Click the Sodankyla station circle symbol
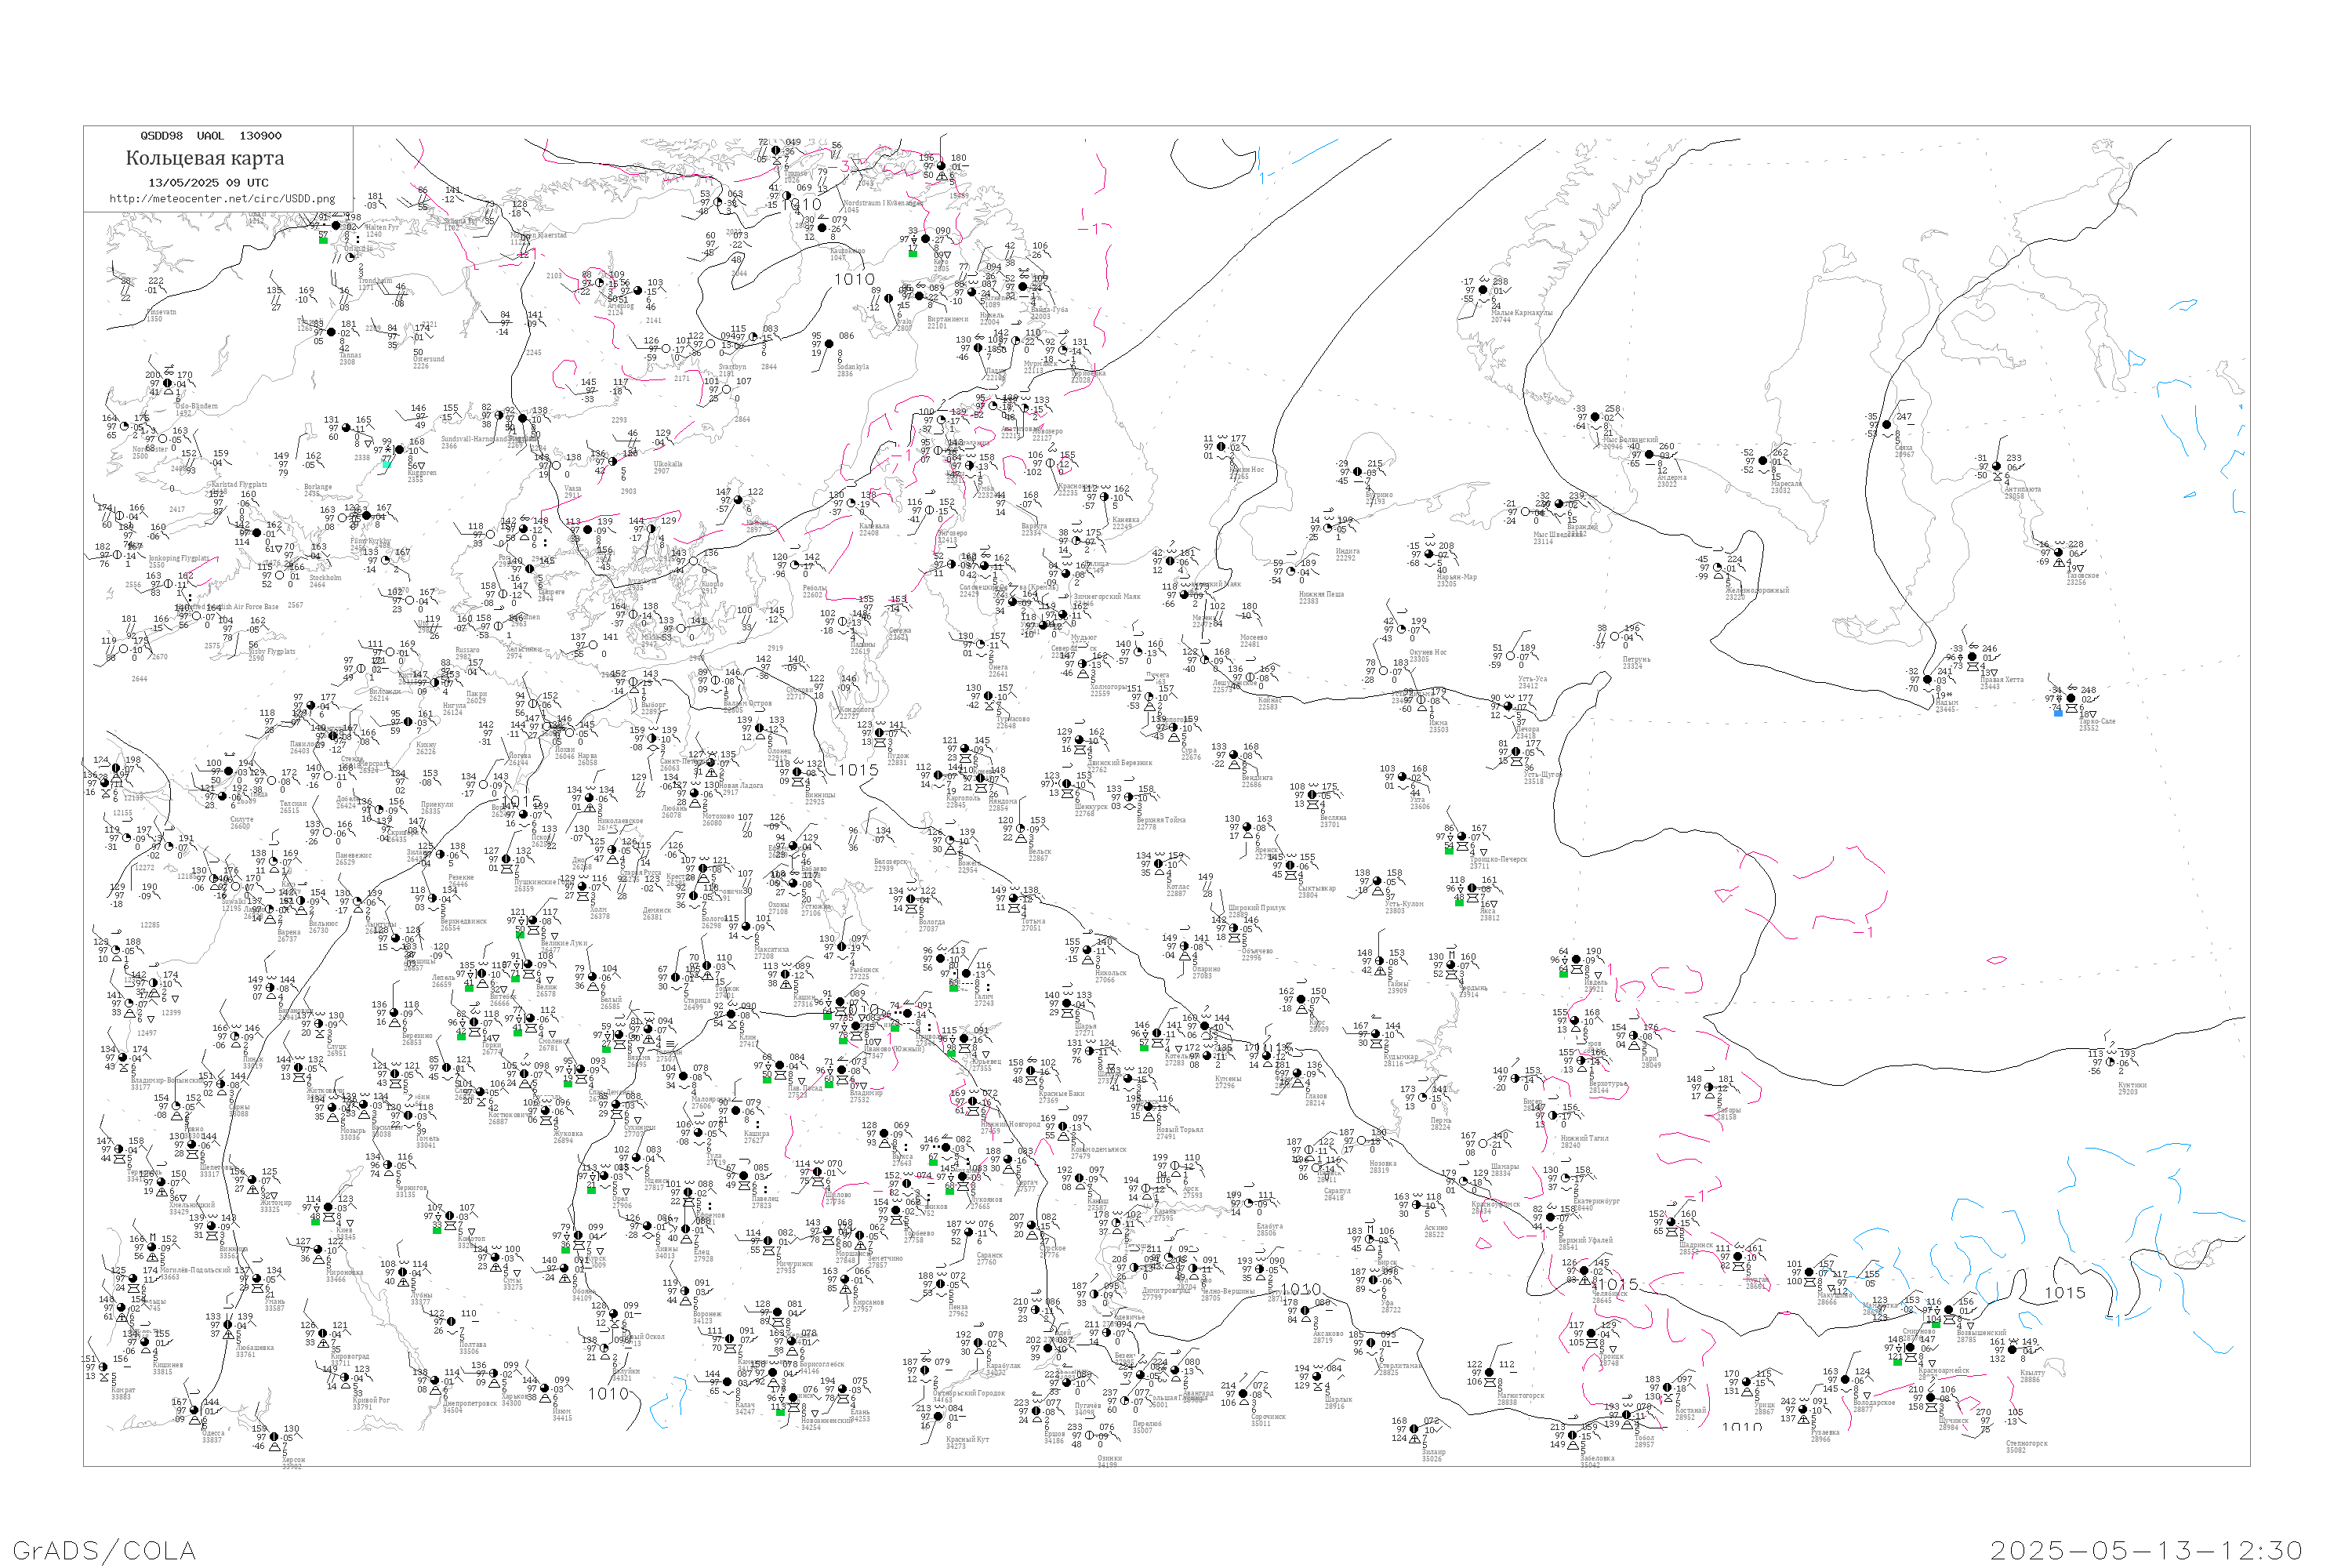 pos(829,344)
